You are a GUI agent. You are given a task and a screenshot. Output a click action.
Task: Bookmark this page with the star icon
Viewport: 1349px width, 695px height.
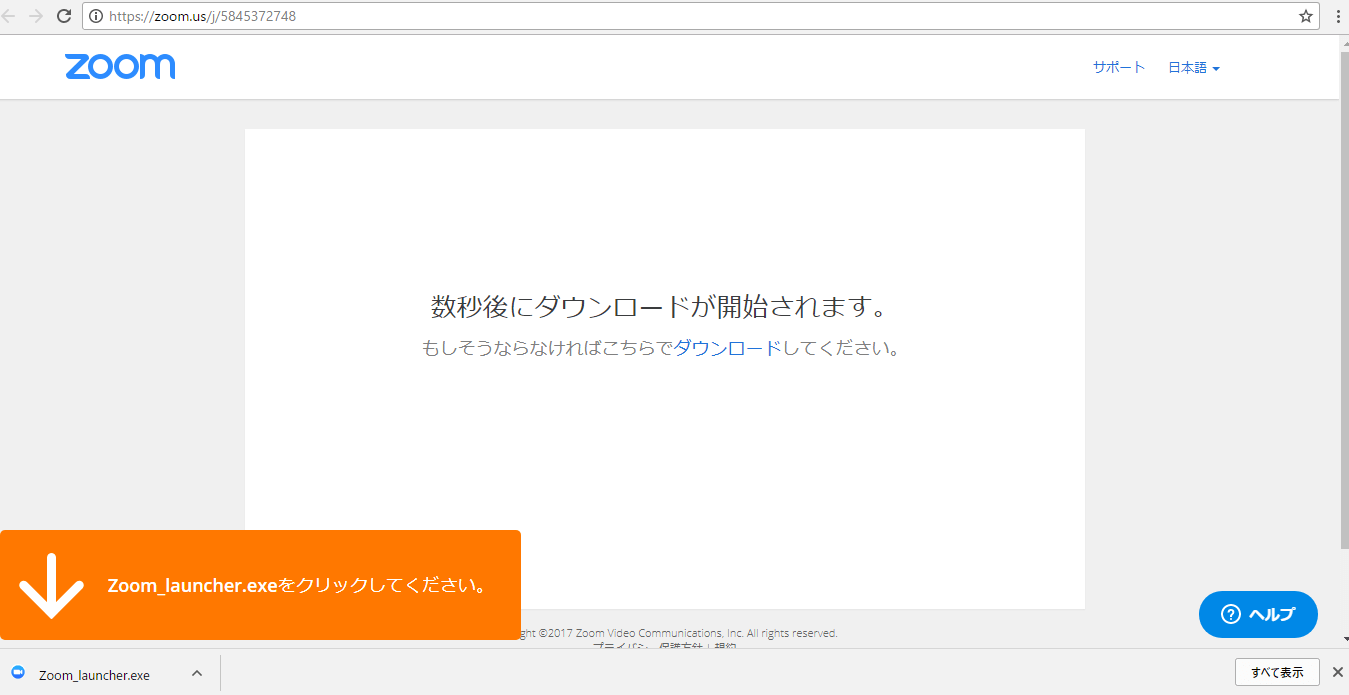(1306, 16)
